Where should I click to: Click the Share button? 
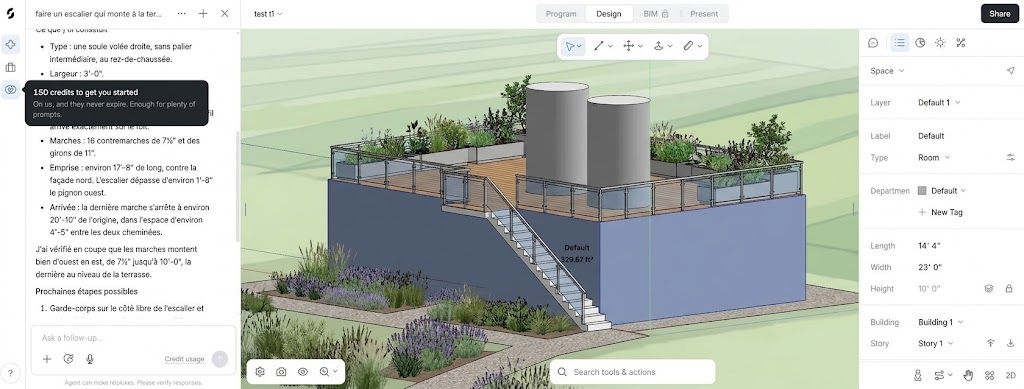click(x=999, y=14)
